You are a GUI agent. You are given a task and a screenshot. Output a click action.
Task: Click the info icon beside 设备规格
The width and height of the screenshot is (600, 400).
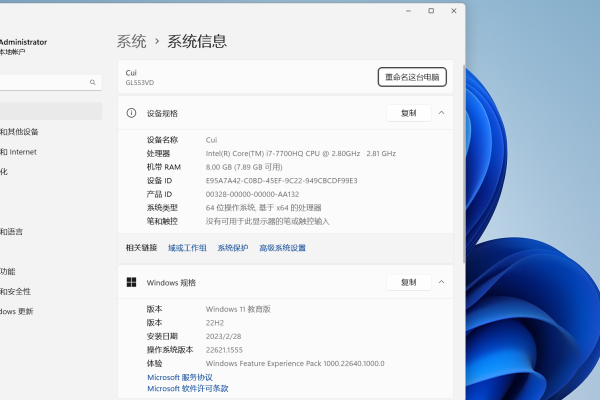[131, 113]
